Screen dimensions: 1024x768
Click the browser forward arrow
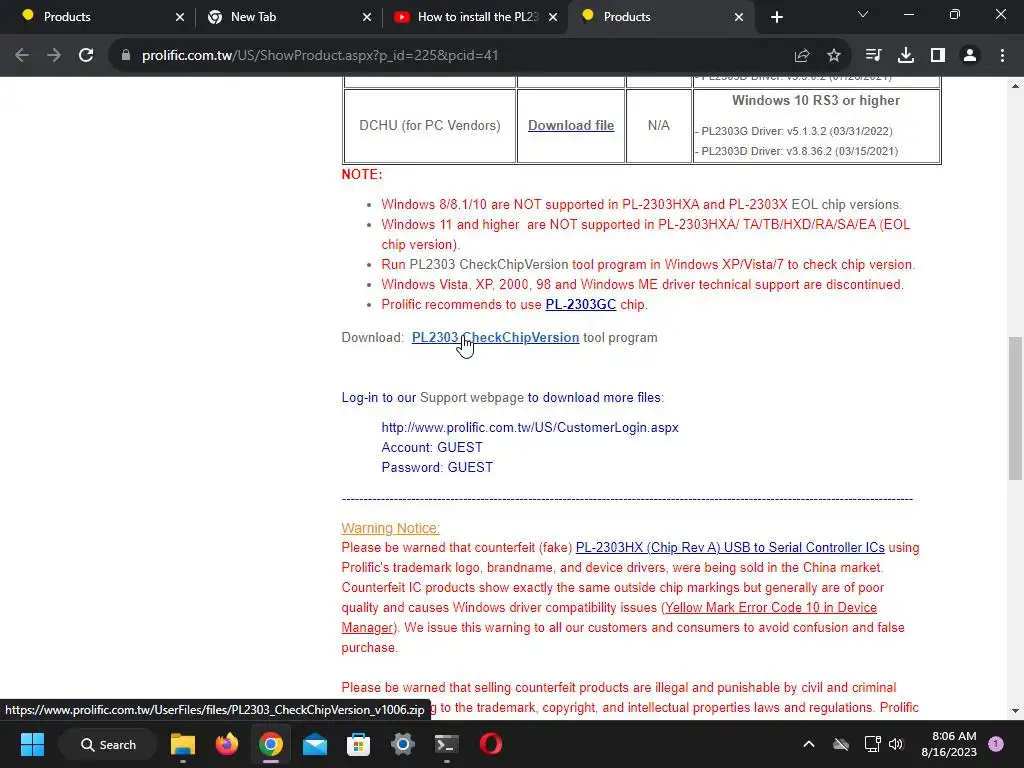point(54,56)
